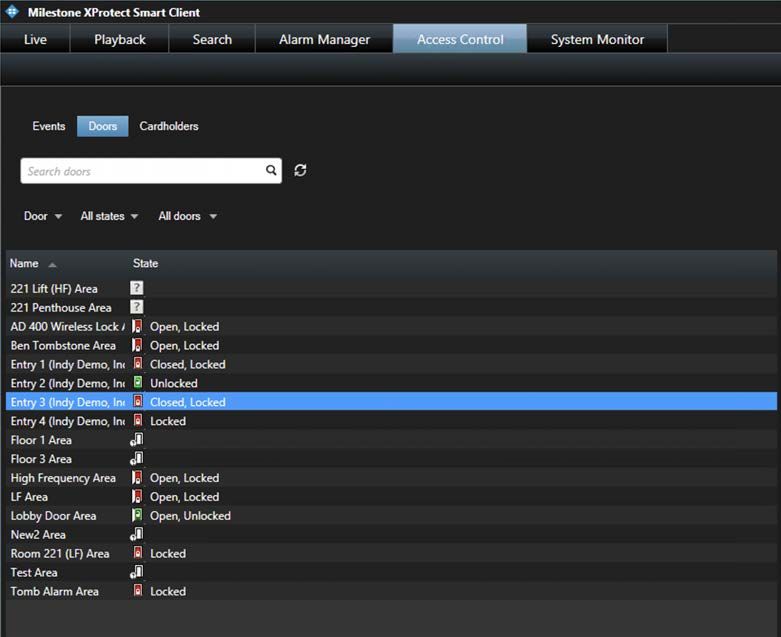Click red locked icon for Room 221 (LF) Area

point(138,553)
